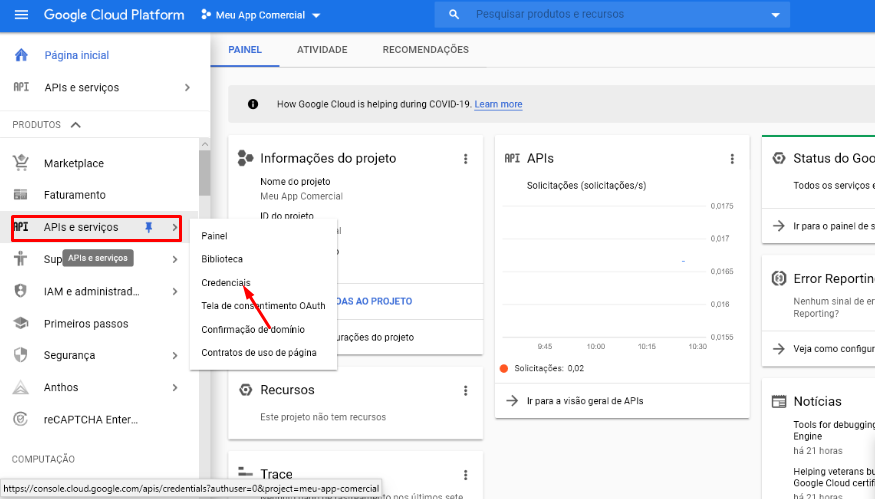Select Tela de consentimento OAuth
Viewport: 875px width, 499px height.
click(263, 306)
